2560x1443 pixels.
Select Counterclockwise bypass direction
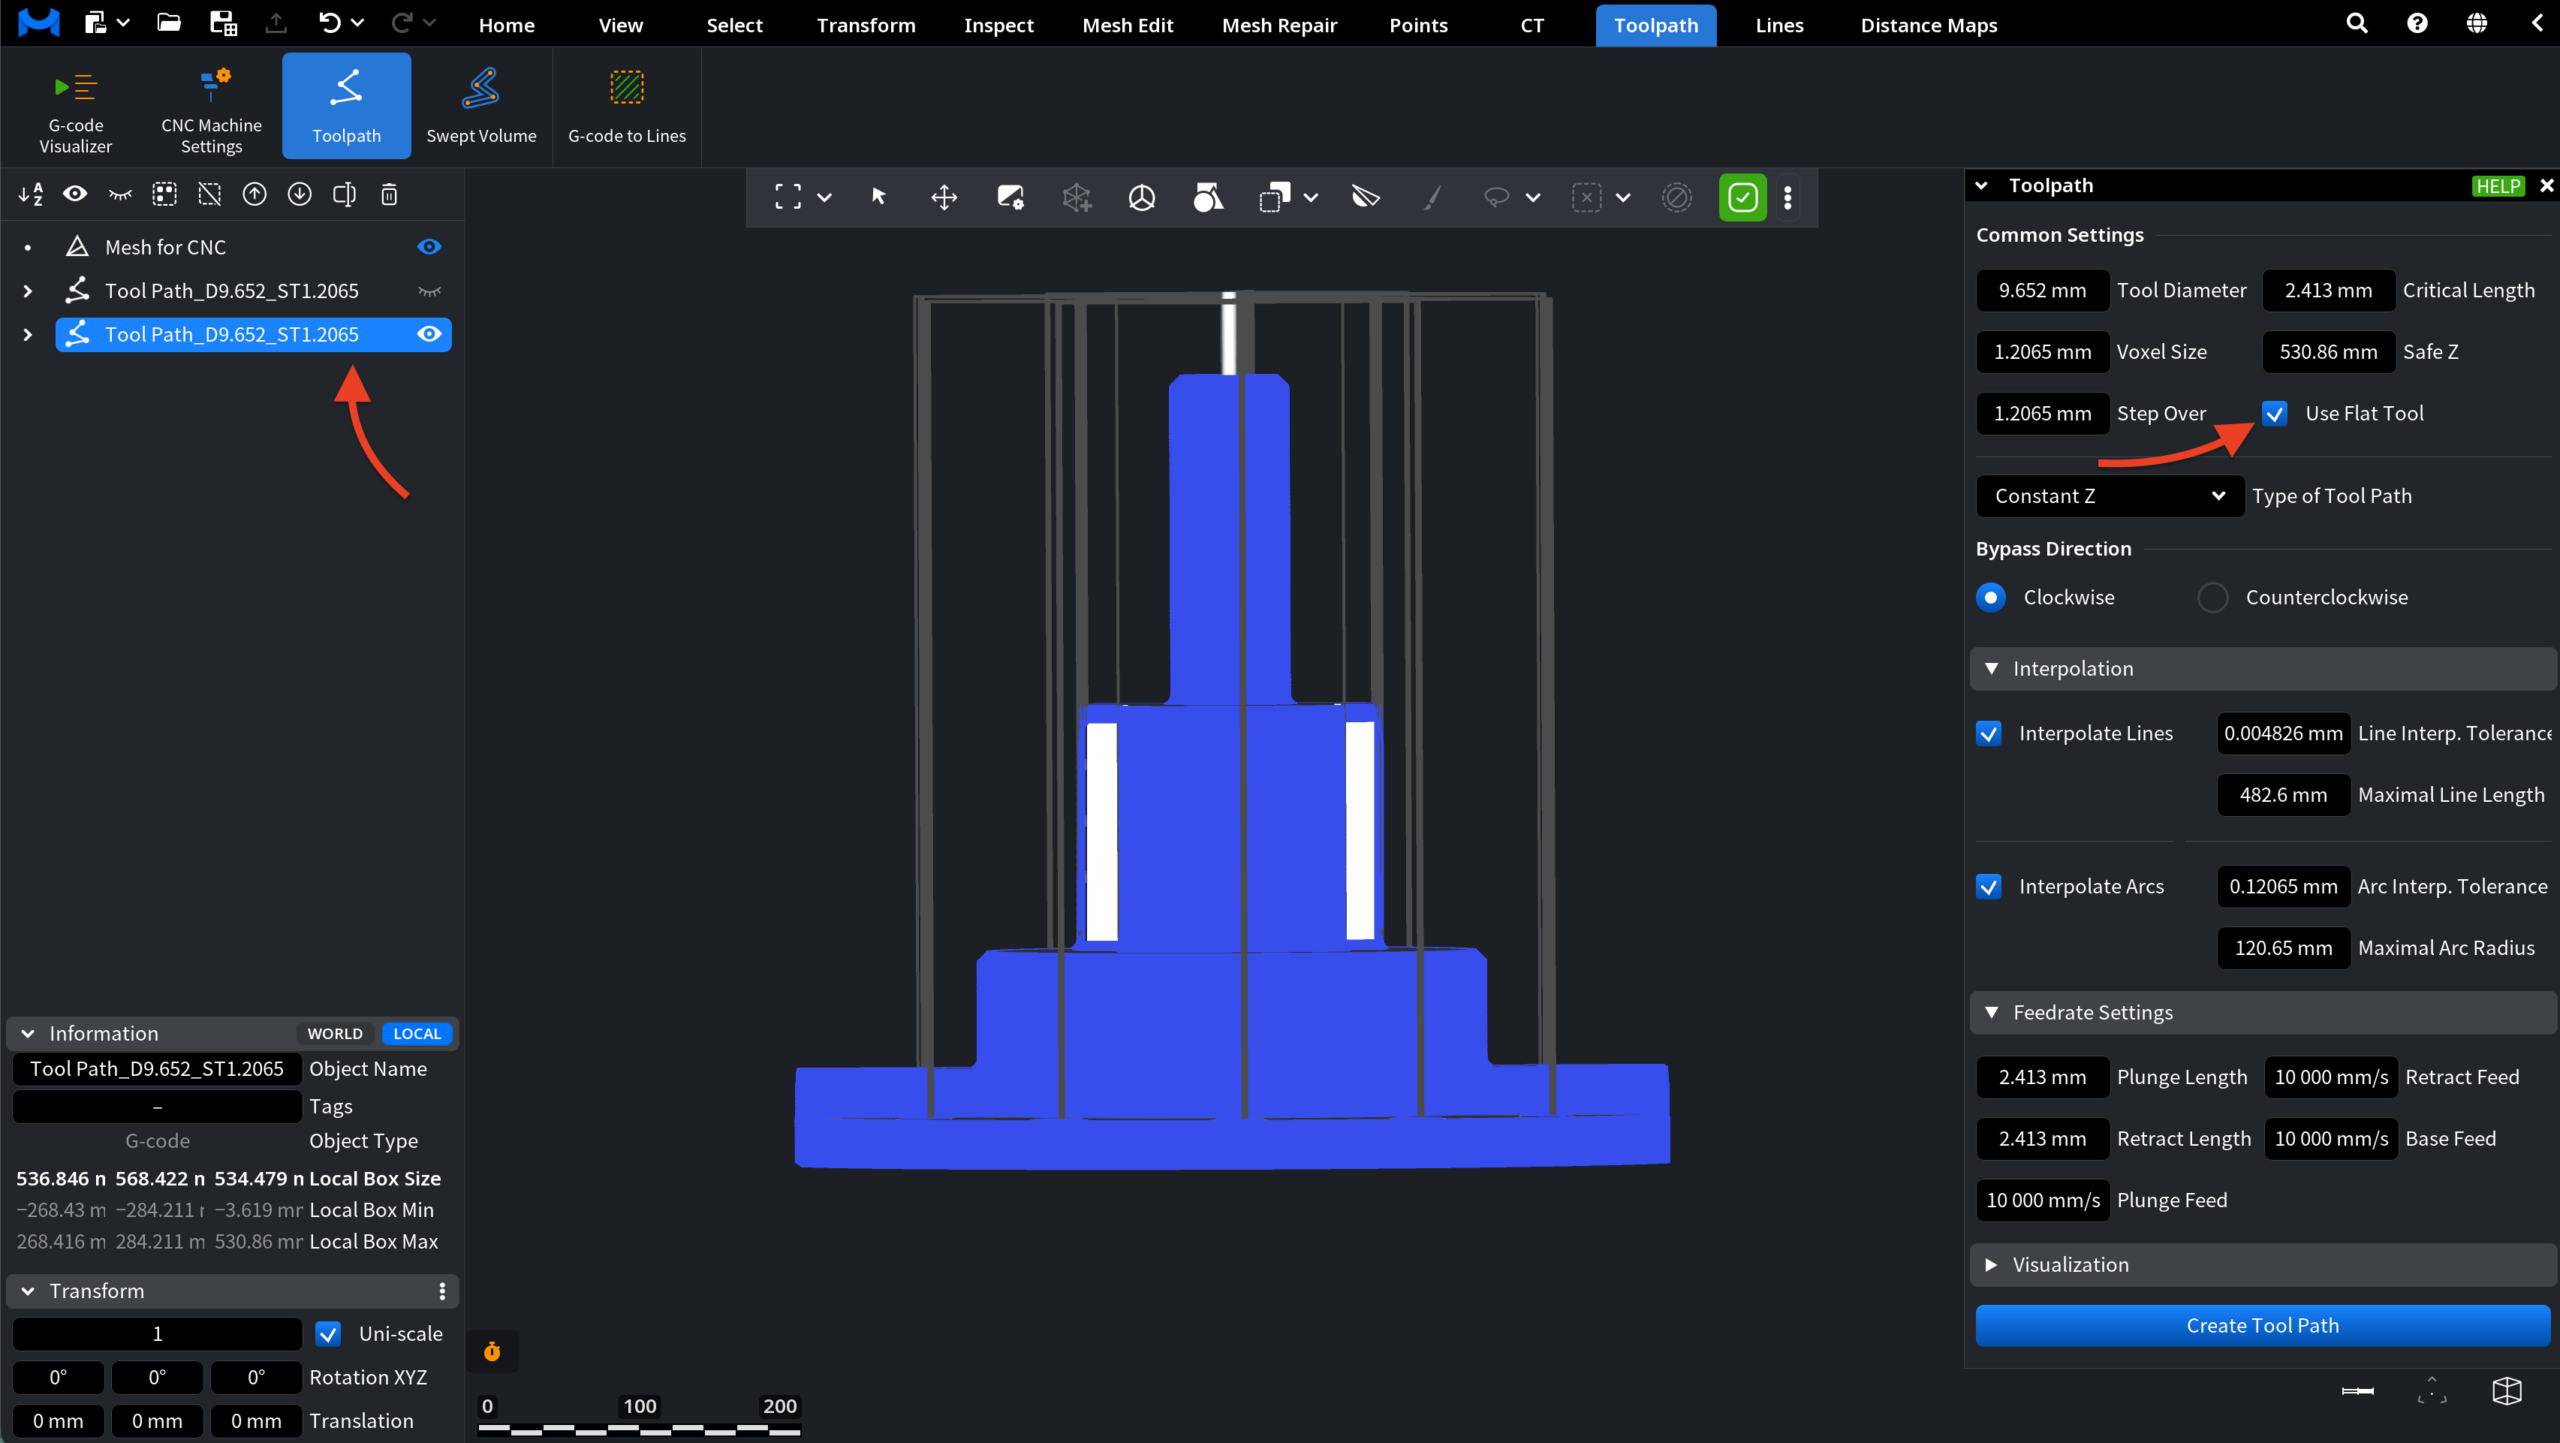point(2213,598)
